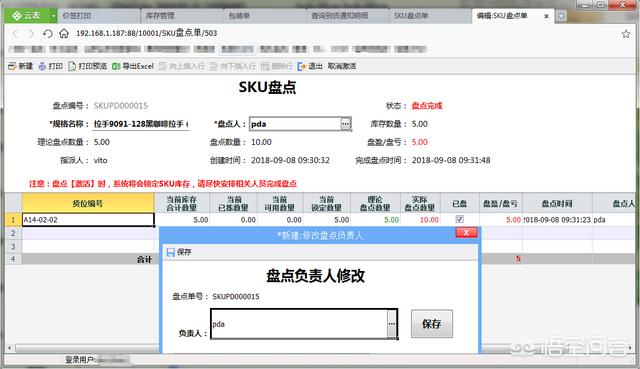This screenshot has height=369, width=640.
Task: Switch to the SKU盘点单 tab
Action: 411,16
